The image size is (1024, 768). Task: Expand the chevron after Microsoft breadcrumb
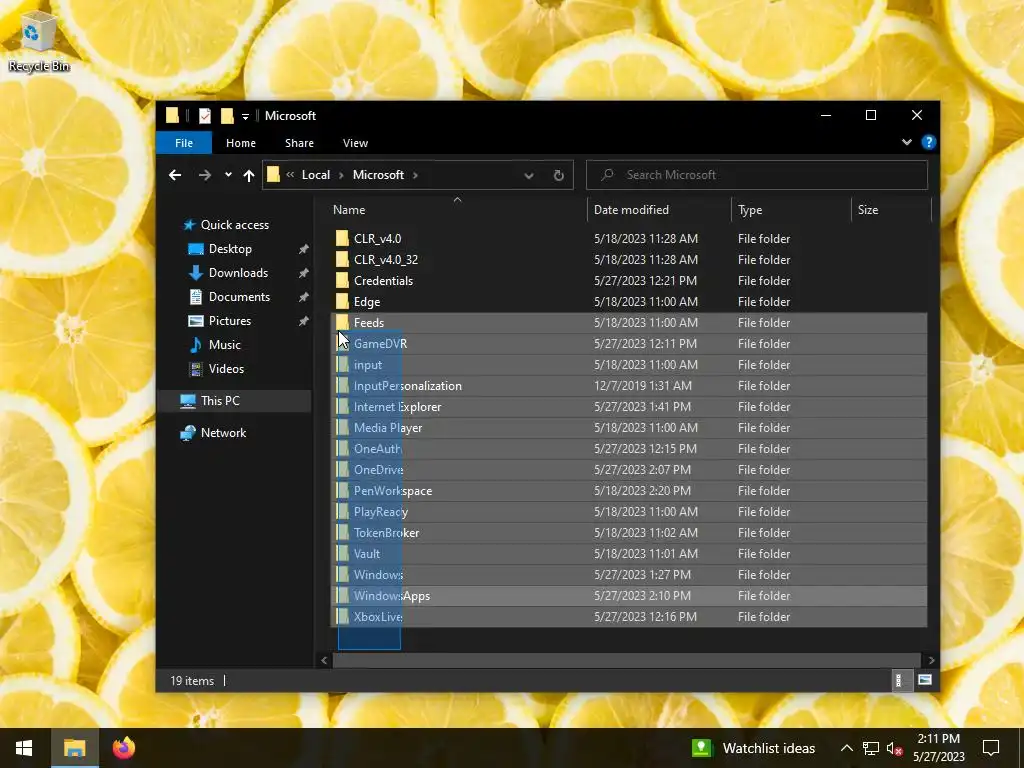(x=415, y=174)
